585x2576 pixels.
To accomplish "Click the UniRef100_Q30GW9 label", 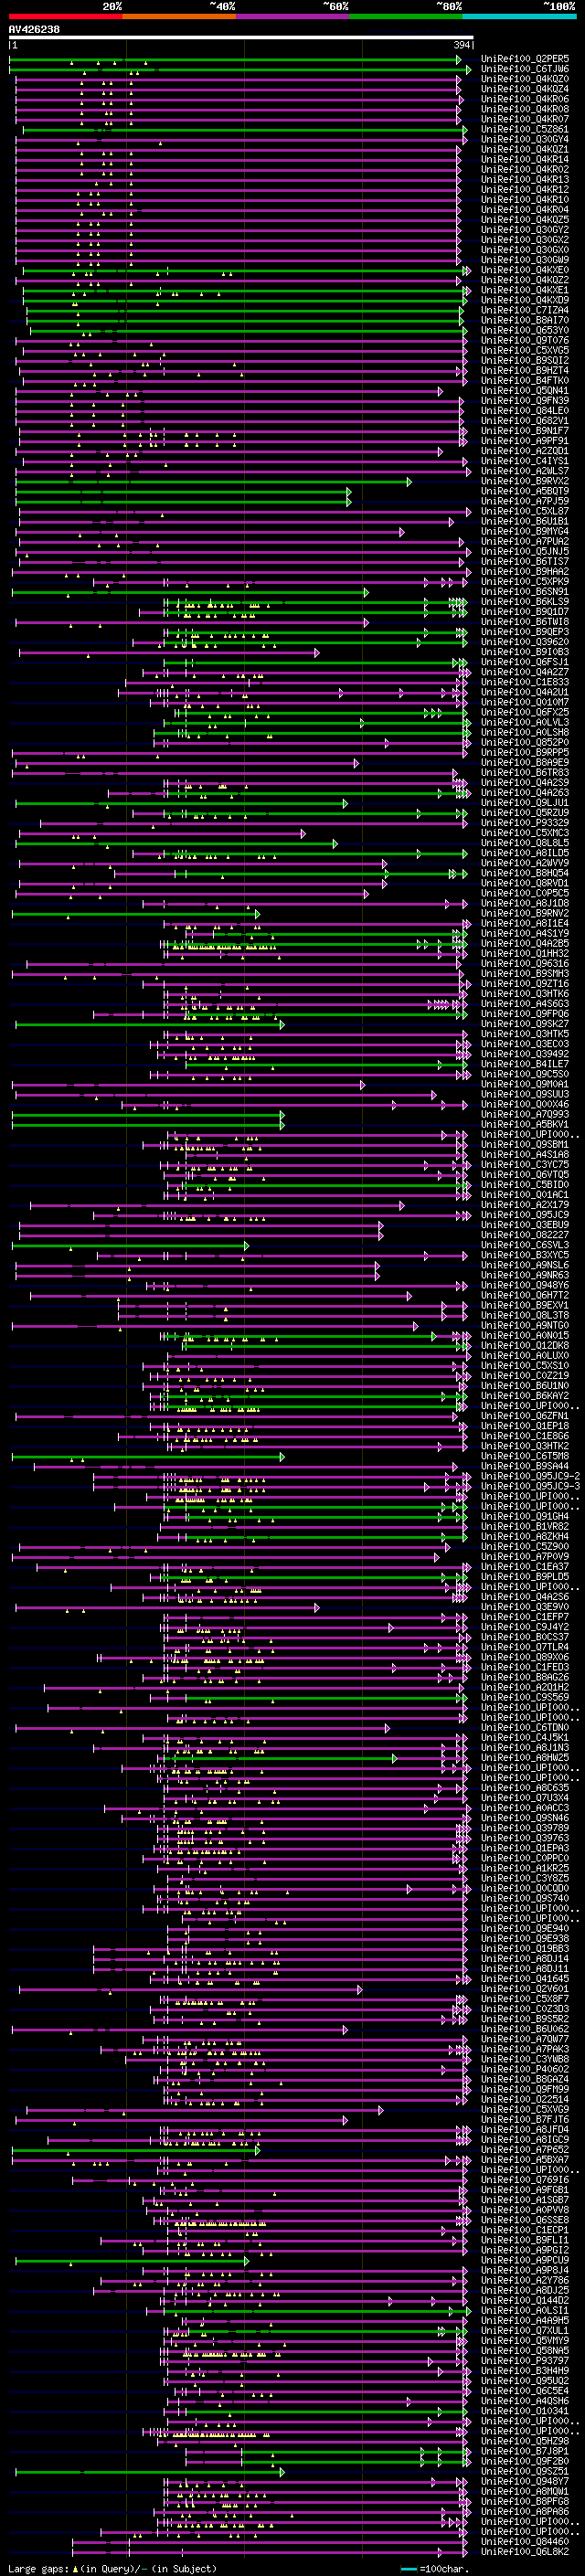I will tap(525, 260).
